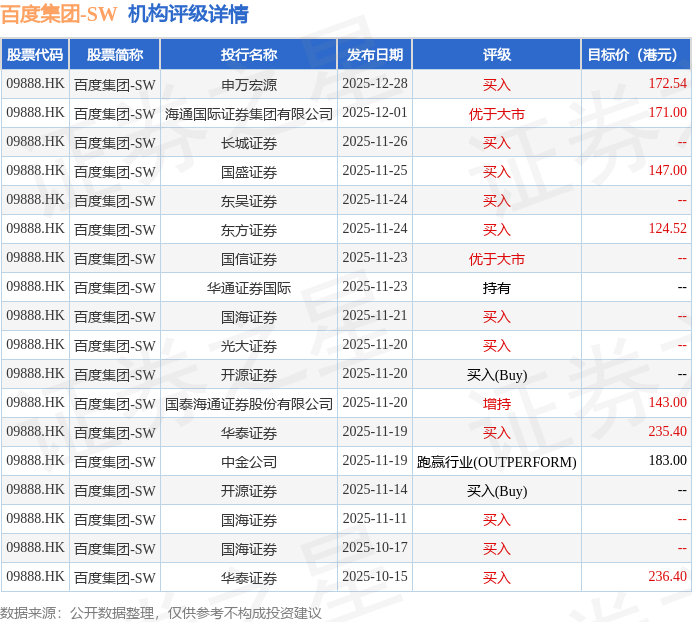This screenshot has height=622, width=692.
Task: Select the 东吴证券 cell
Action: pyautogui.click(x=249, y=200)
